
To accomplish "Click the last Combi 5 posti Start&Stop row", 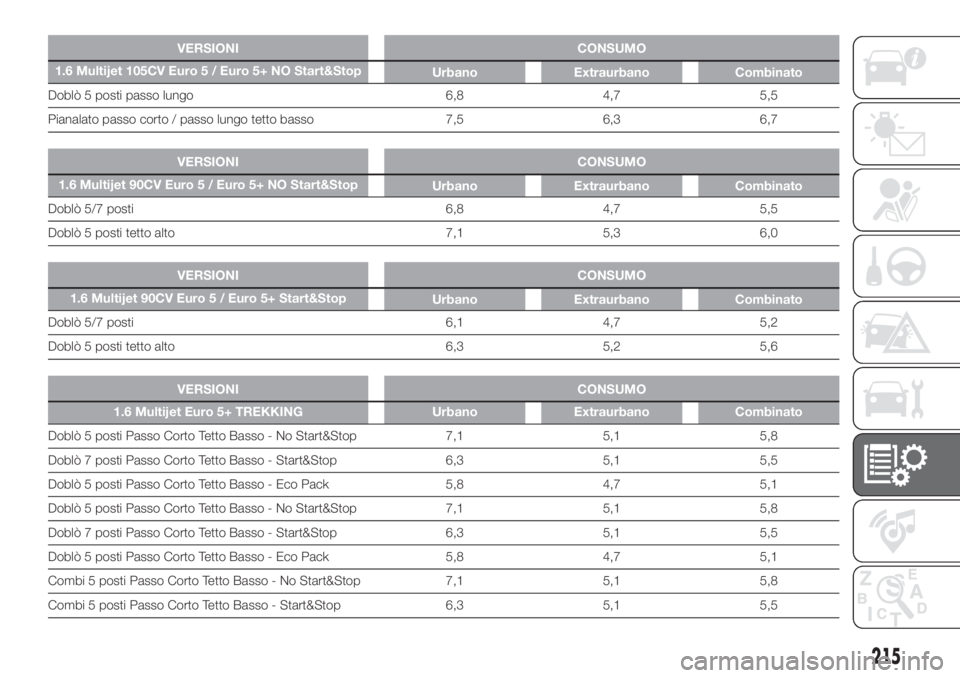I will tap(443, 605).
